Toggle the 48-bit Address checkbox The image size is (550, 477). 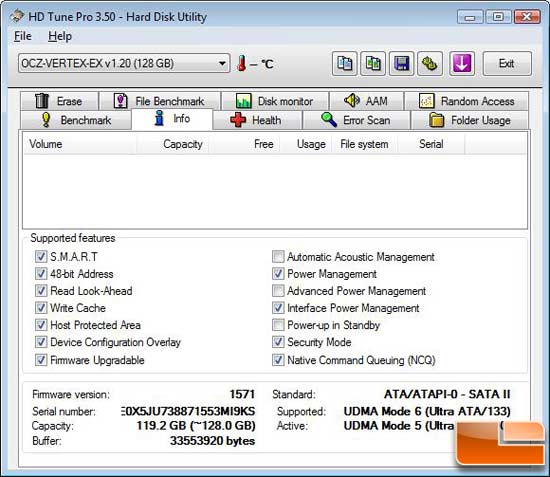41,274
